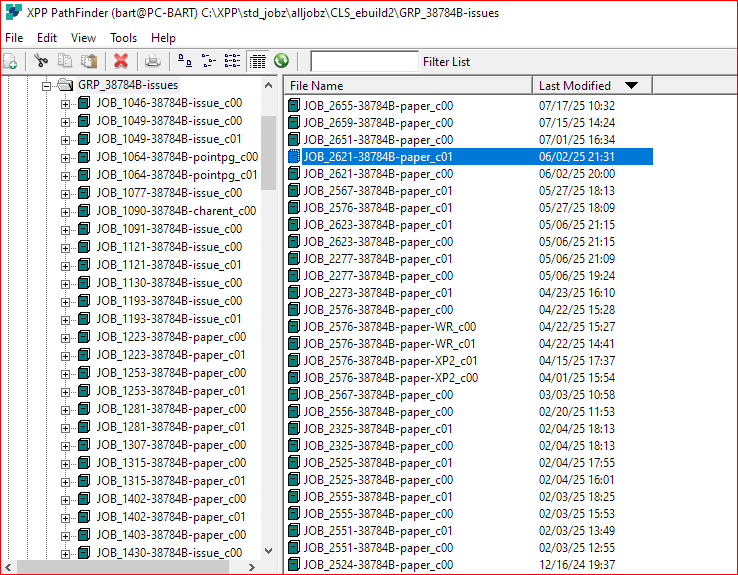
Task: Click the tree scrollbar down arrow
Action: 268,551
